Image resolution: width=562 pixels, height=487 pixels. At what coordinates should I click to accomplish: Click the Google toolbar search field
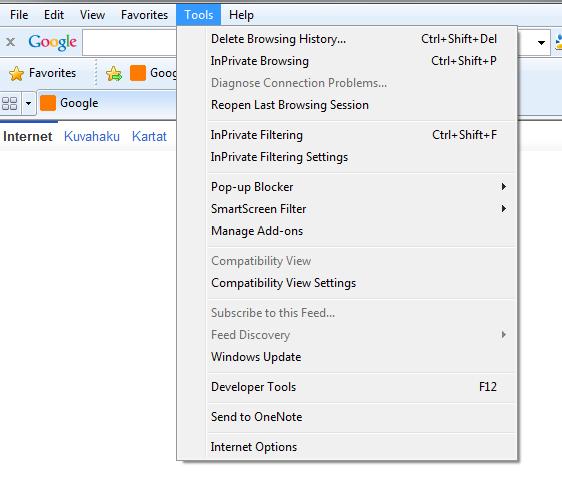pos(130,43)
